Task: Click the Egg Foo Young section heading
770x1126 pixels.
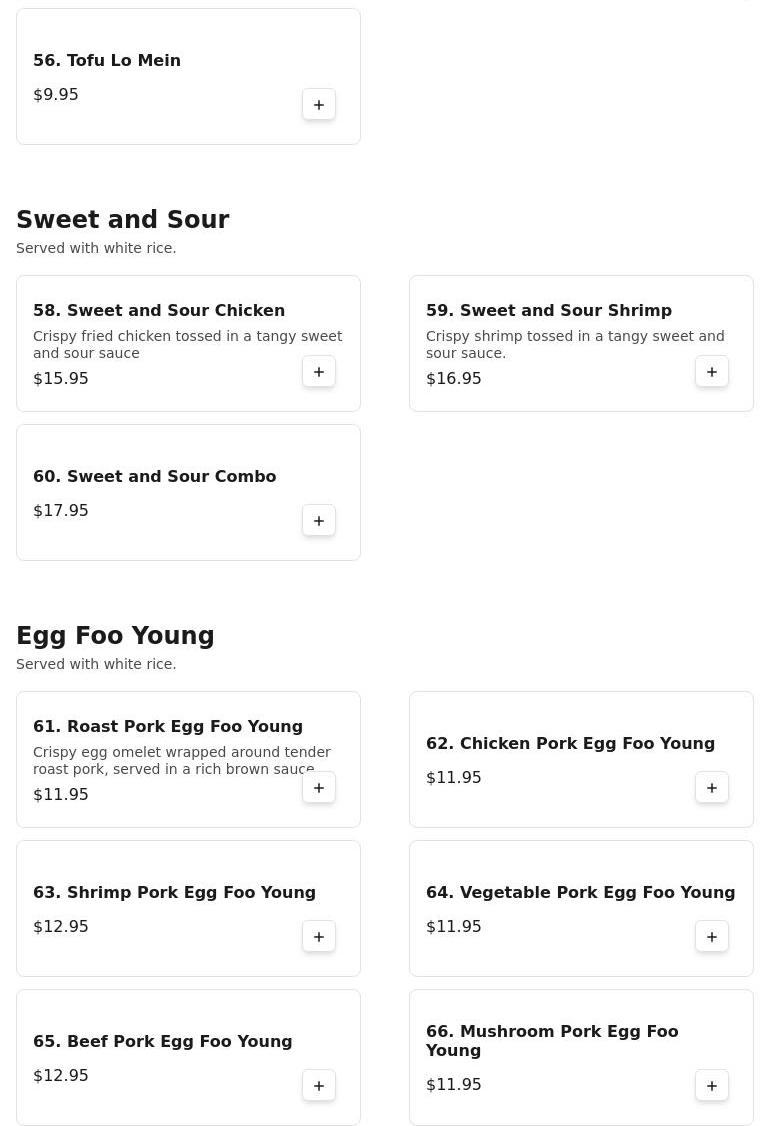Action: 115,636
